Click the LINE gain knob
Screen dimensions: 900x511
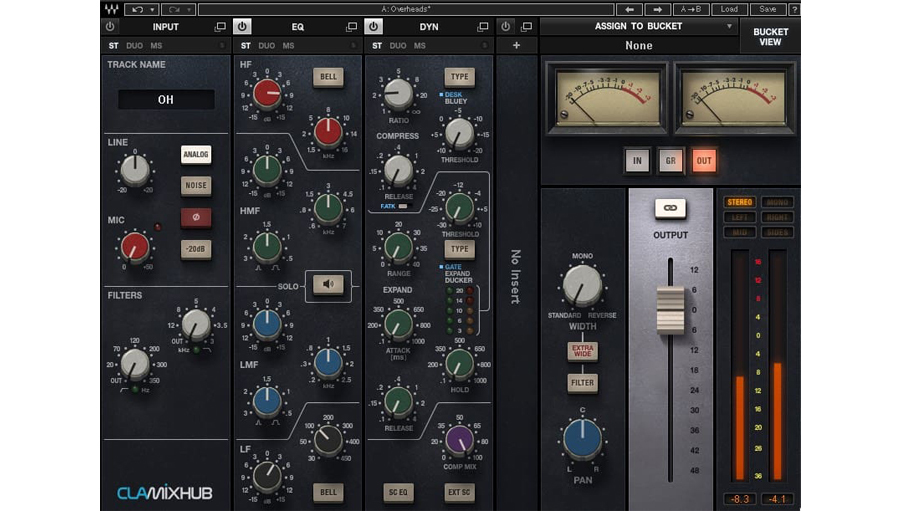135,170
